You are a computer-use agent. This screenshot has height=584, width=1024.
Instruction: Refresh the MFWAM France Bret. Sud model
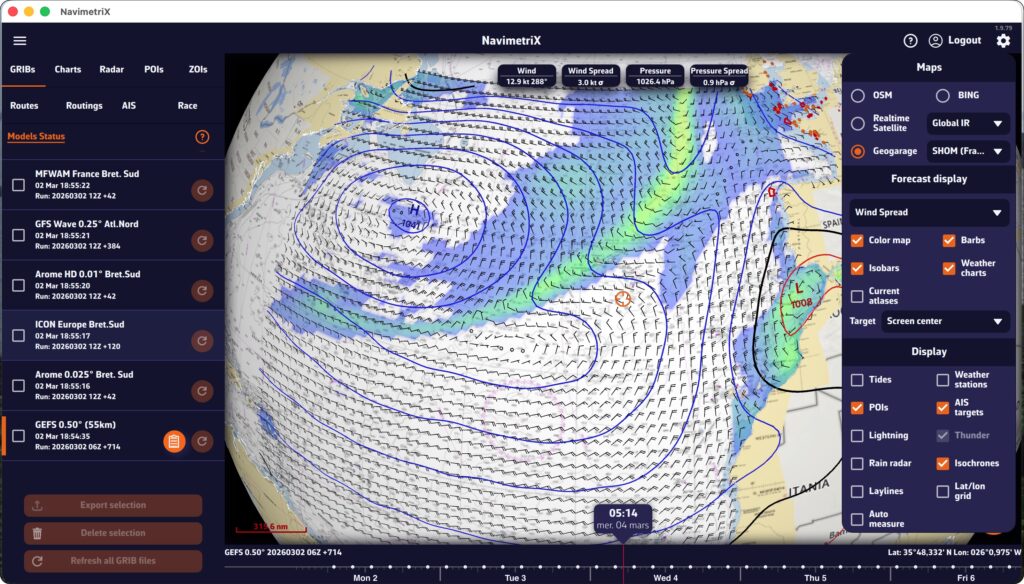tap(202, 190)
